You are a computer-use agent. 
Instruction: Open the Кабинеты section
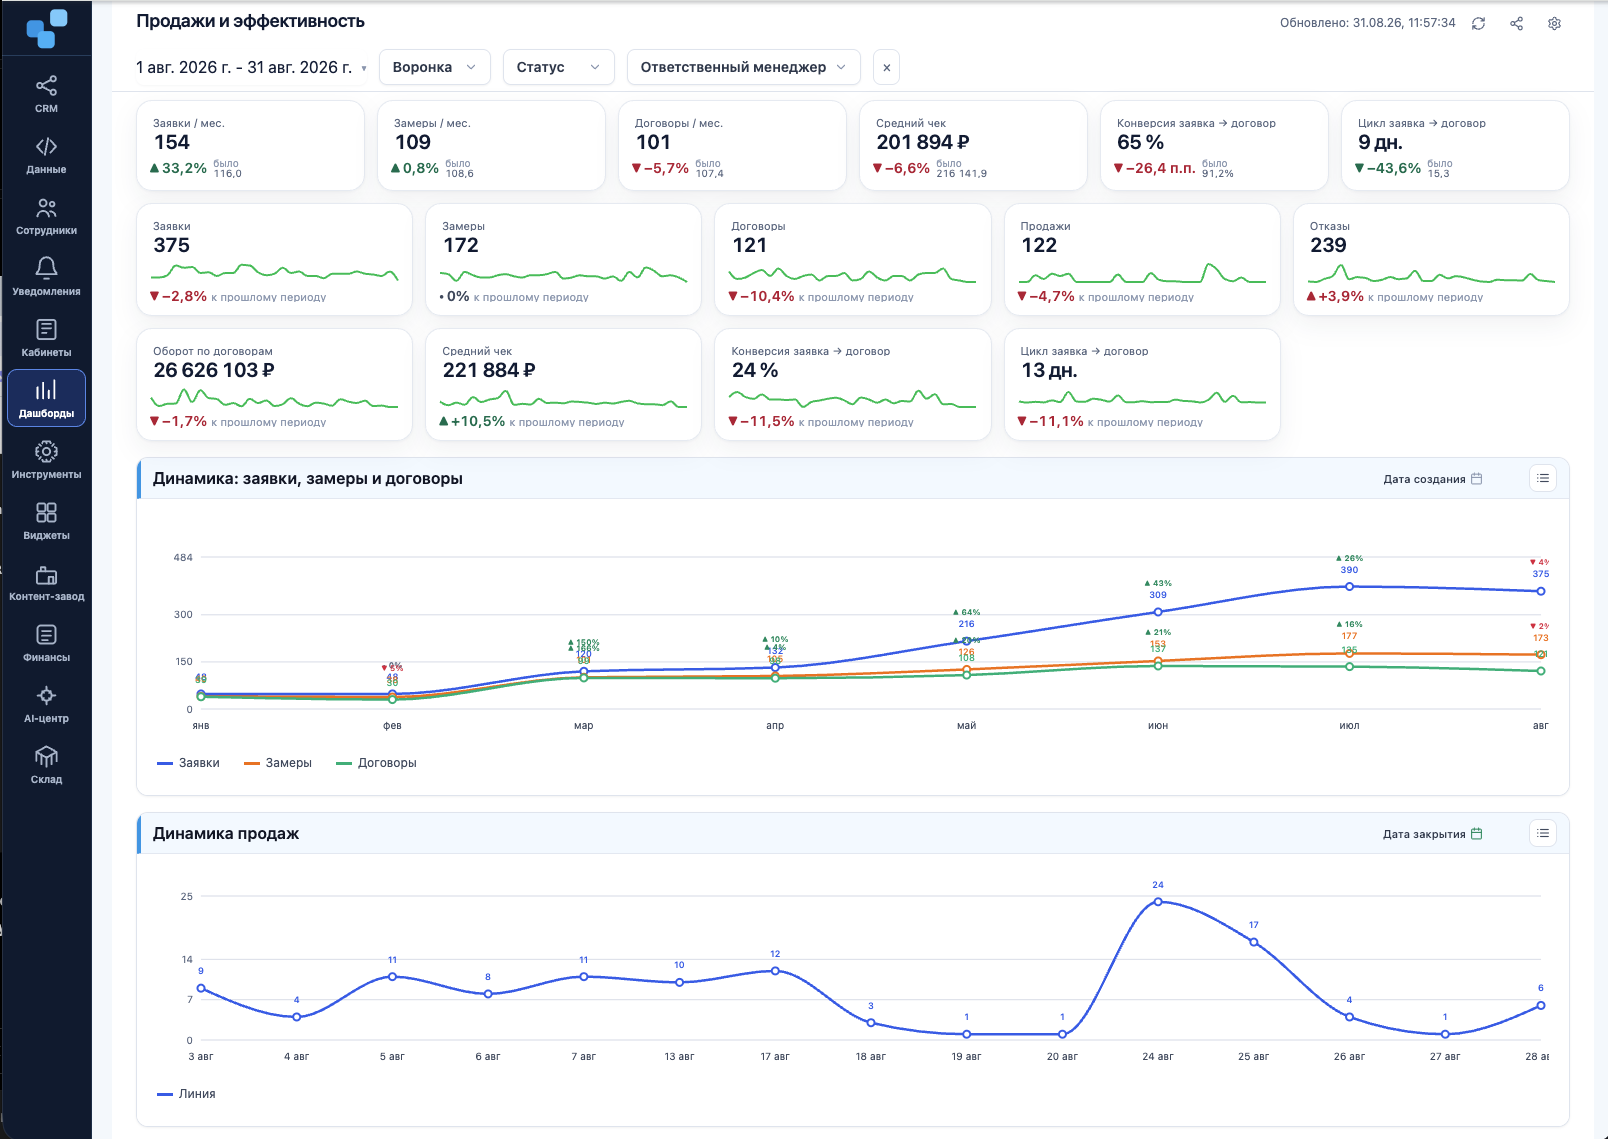pyautogui.click(x=46, y=338)
